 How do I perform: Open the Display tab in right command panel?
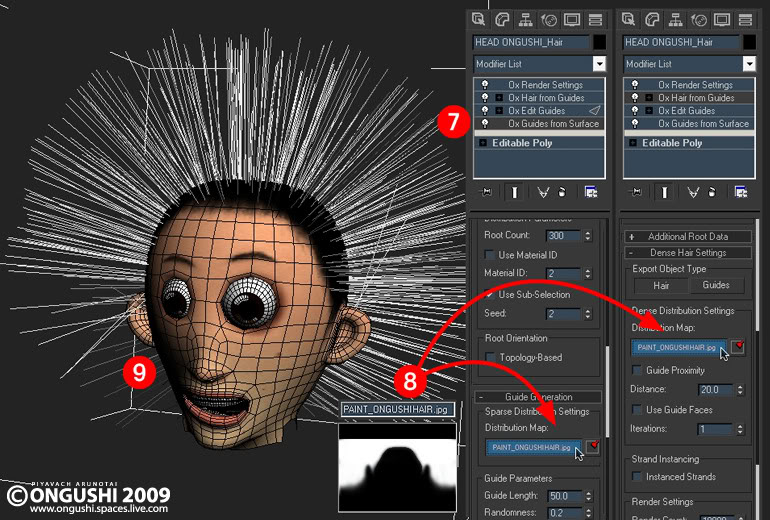click(722, 19)
